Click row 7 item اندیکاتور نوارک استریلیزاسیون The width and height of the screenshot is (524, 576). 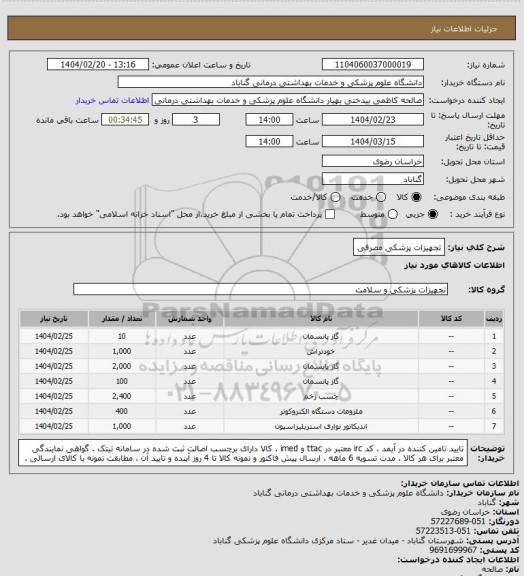coord(321,426)
